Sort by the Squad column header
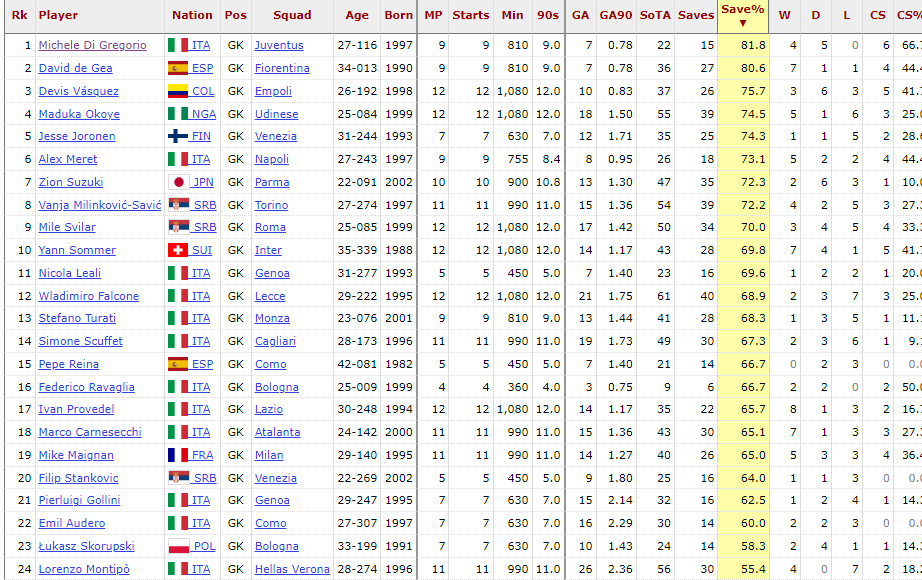The height and width of the screenshot is (580, 922). 292,16
